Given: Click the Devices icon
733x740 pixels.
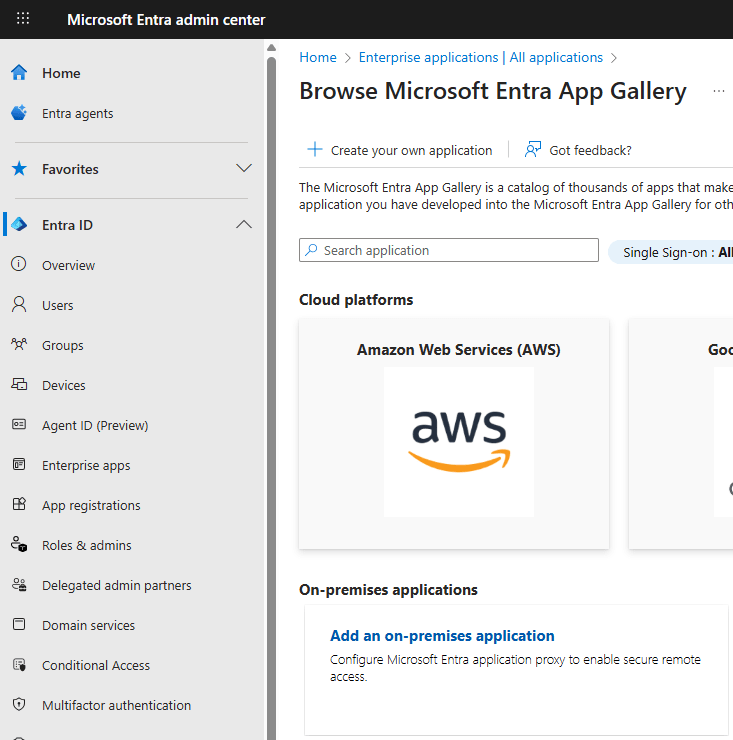Looking at the screenshot, I should [x=19, y=385].
